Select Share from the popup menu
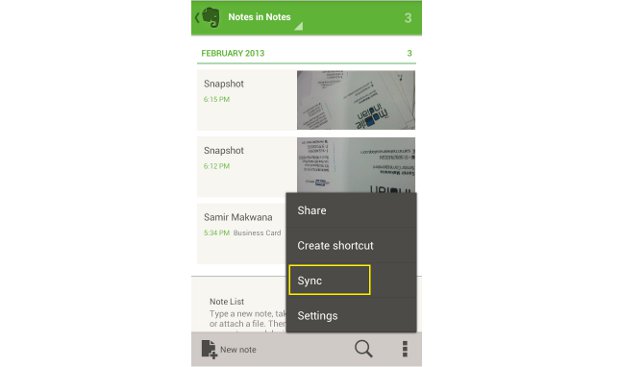This screenshot has height=367, width=620. pyautogui.click(x=351, y=210)
